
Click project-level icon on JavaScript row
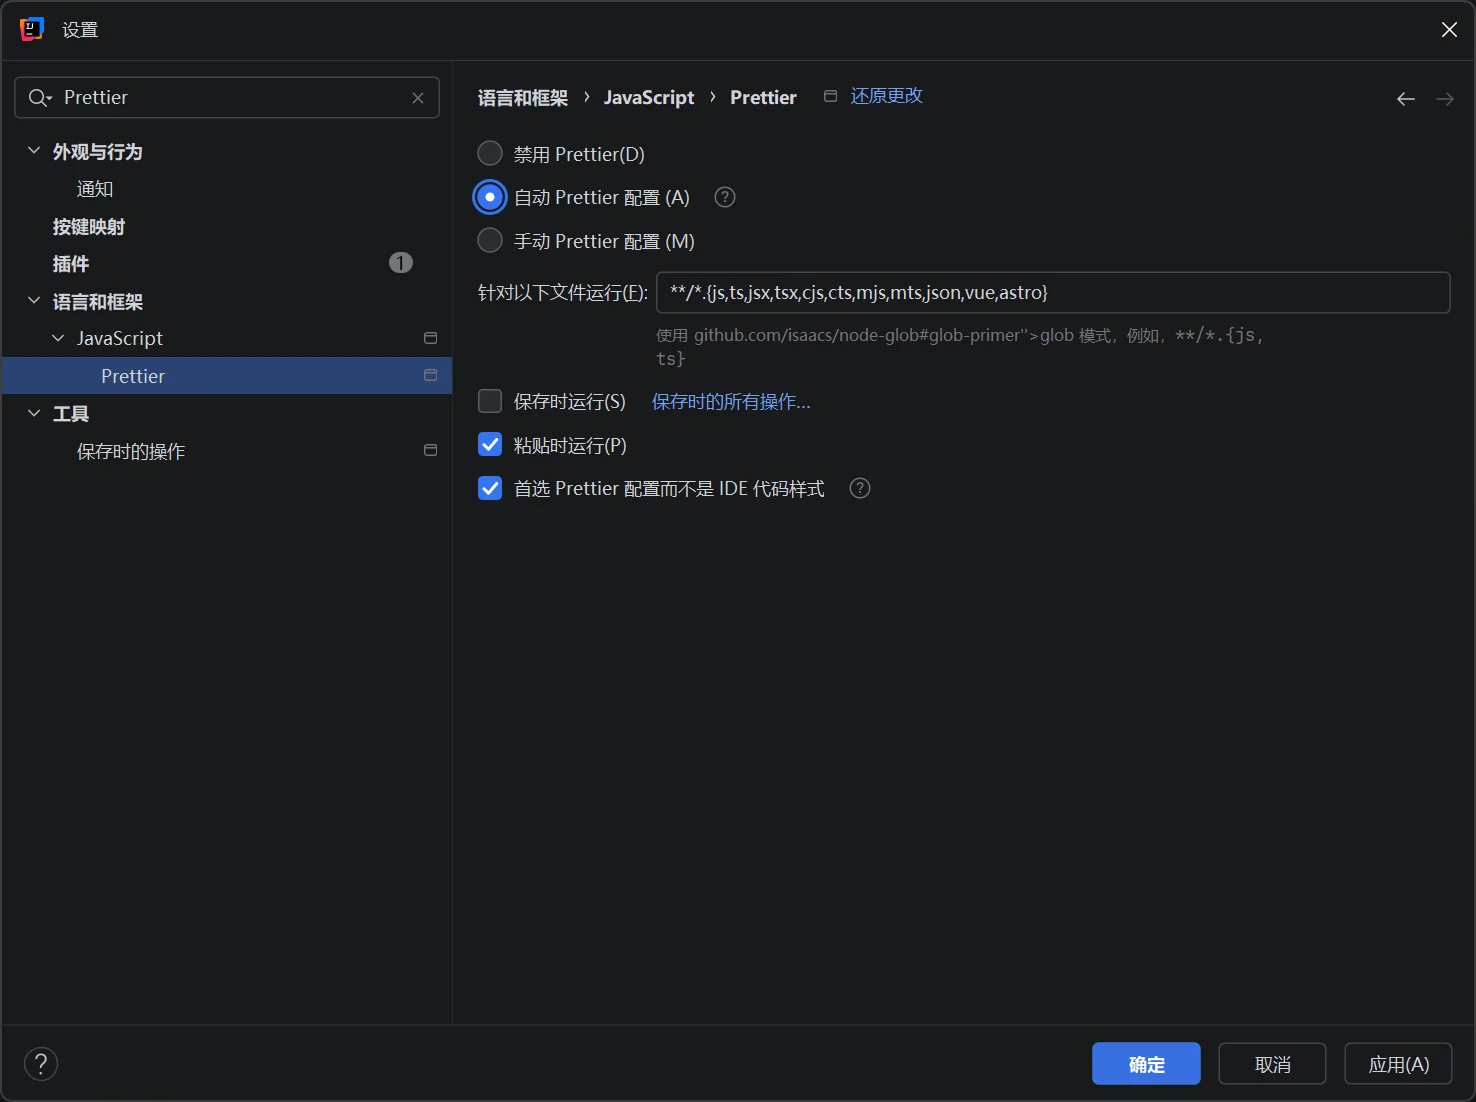431,338
